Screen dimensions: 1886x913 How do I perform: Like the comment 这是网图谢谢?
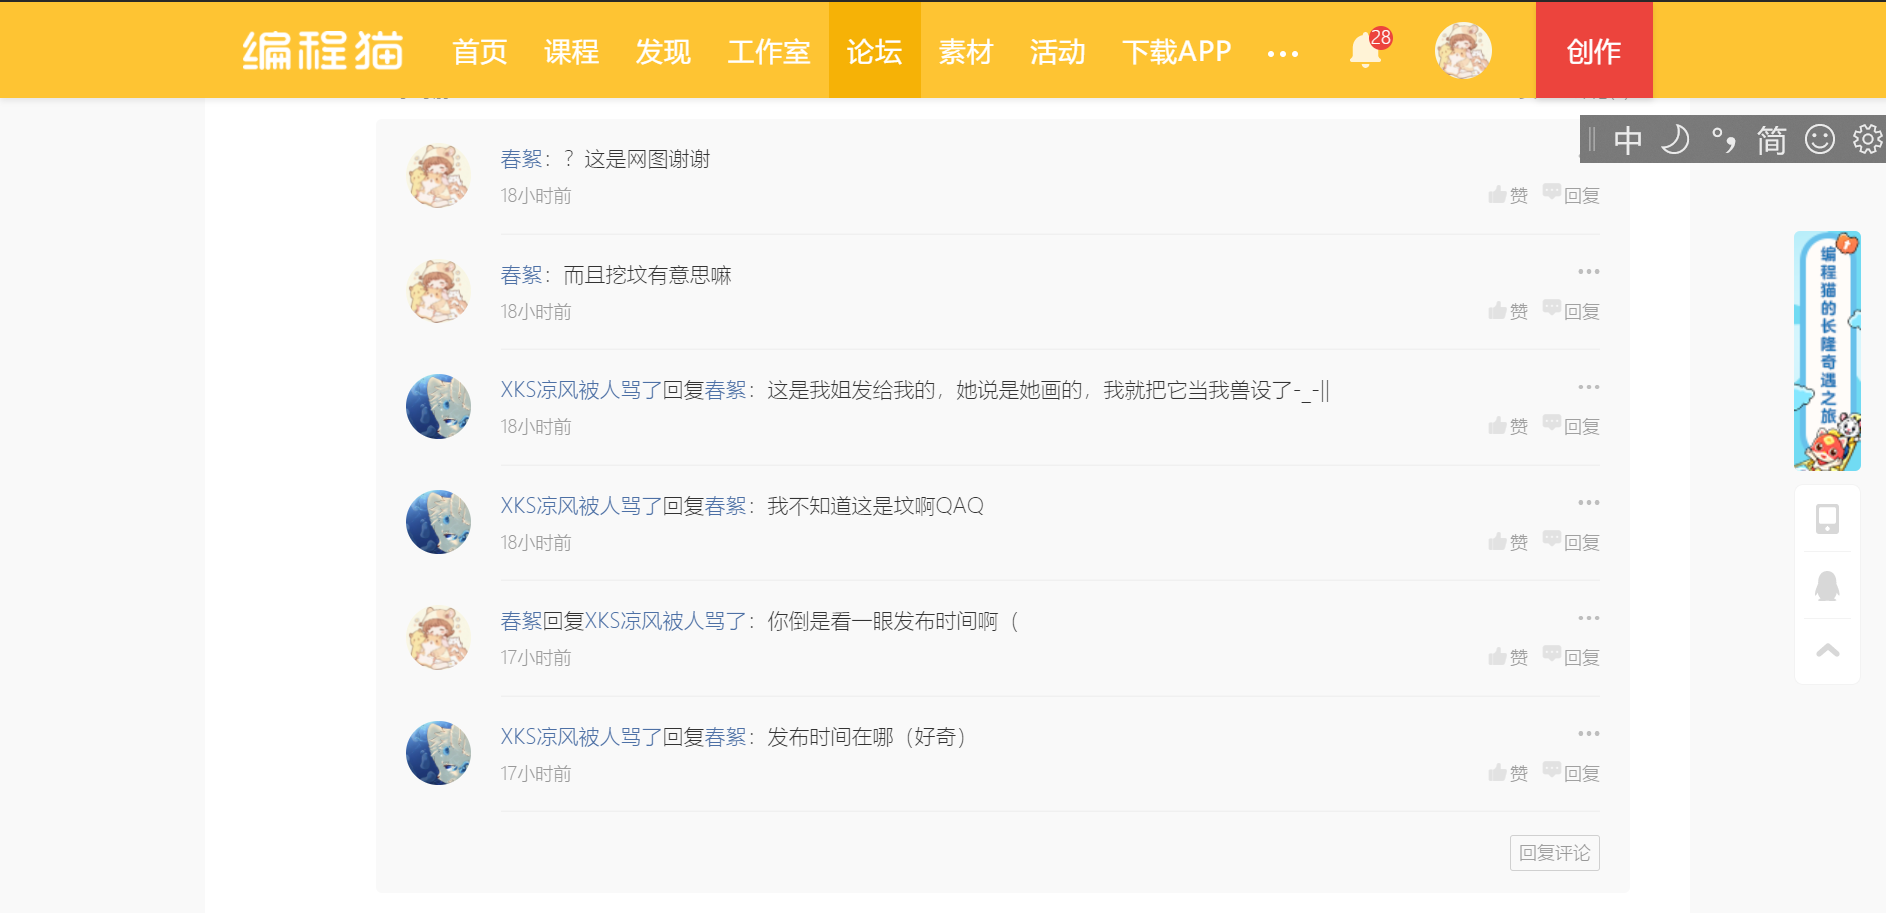click(1508, 195)
